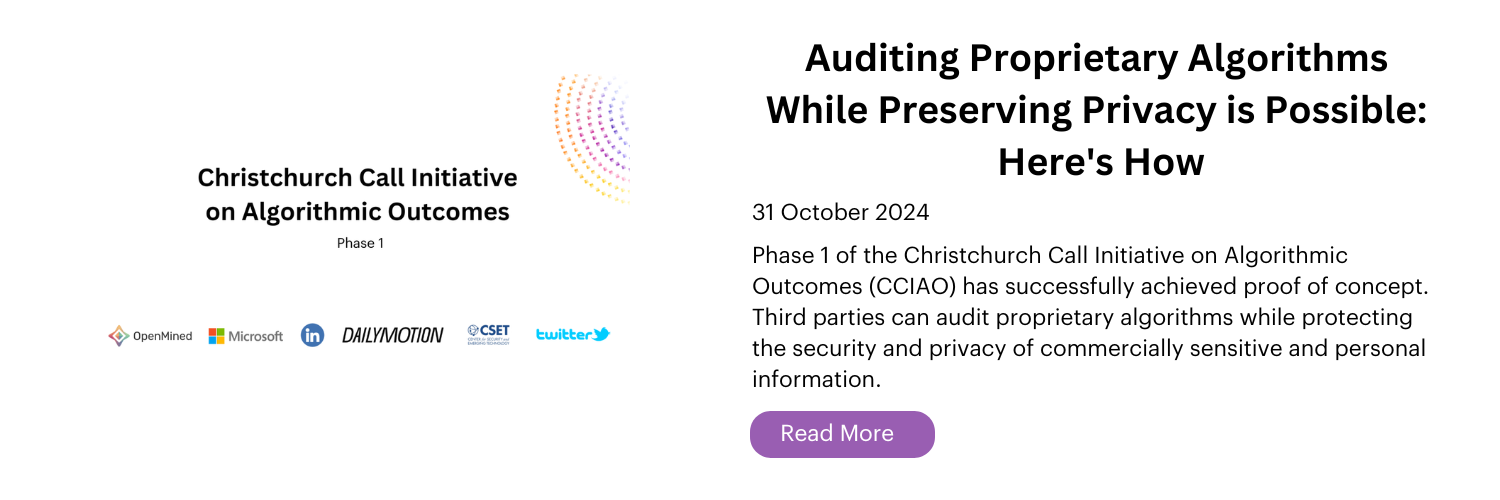Click the Microsoft four-square logo
Screen dimensions: 1500x500
(x=216, y=336)
